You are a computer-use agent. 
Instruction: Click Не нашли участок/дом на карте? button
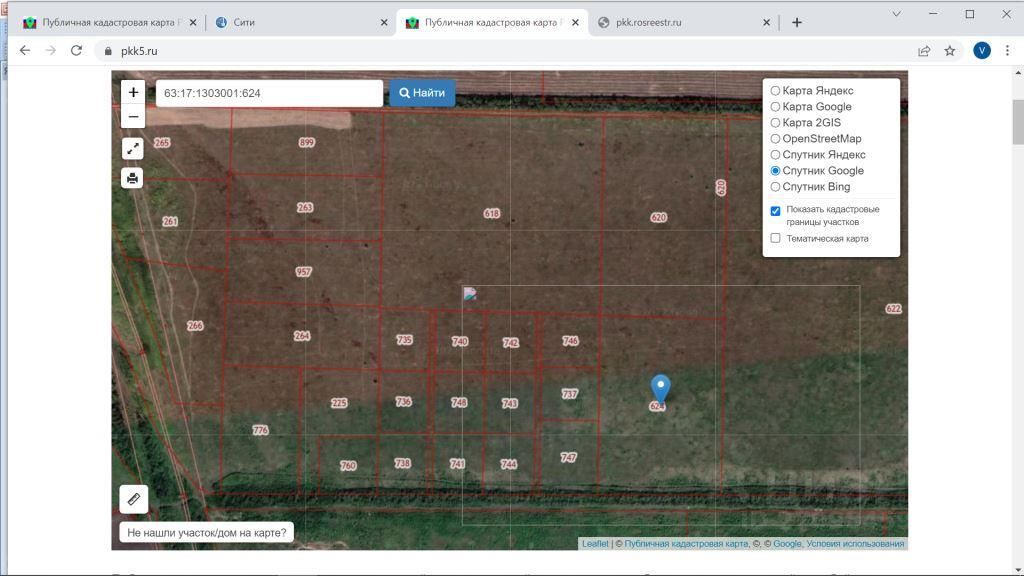pos(207,532)
